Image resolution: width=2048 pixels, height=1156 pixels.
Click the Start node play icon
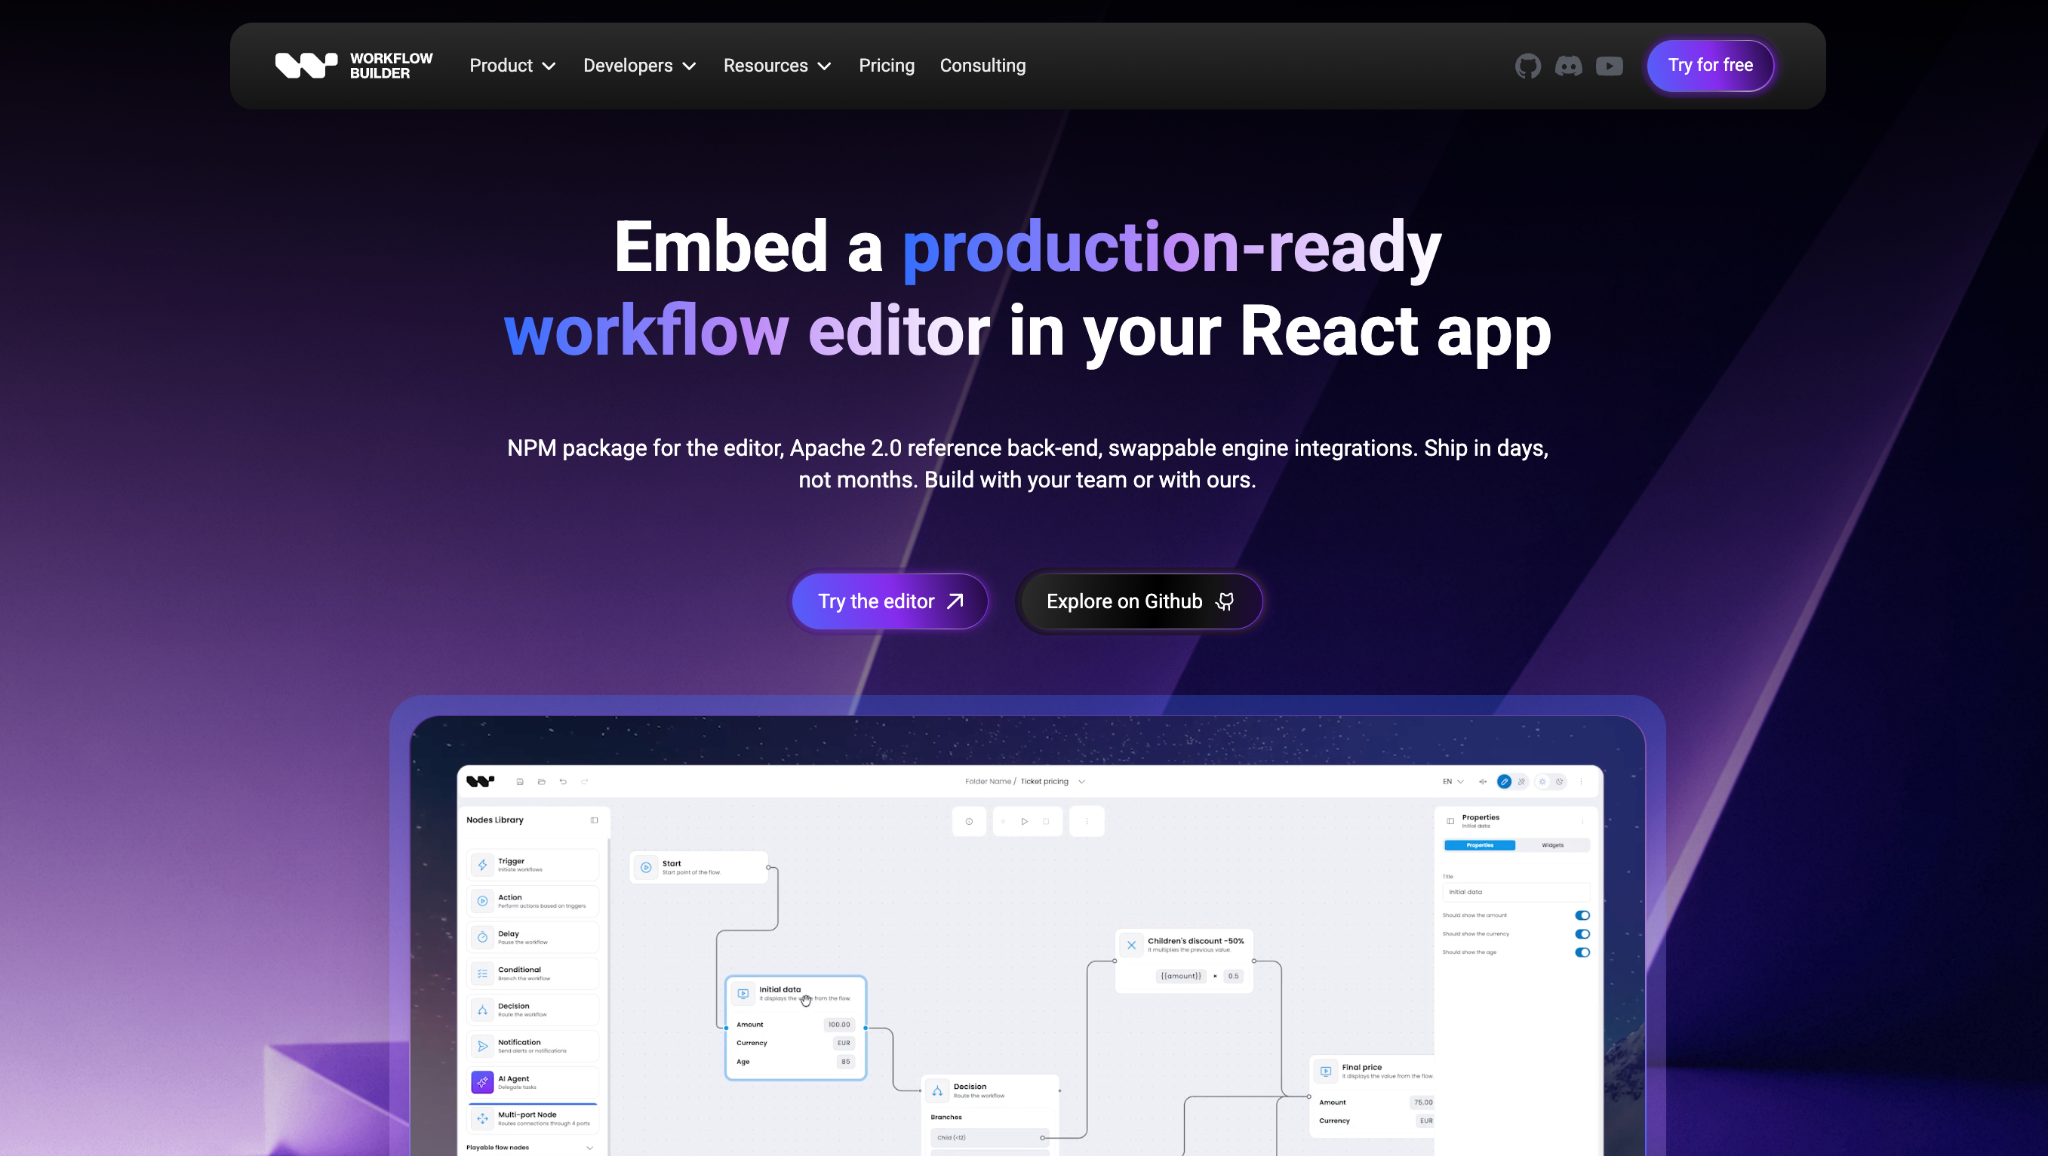pyautogui.click(x=646, y=867)
